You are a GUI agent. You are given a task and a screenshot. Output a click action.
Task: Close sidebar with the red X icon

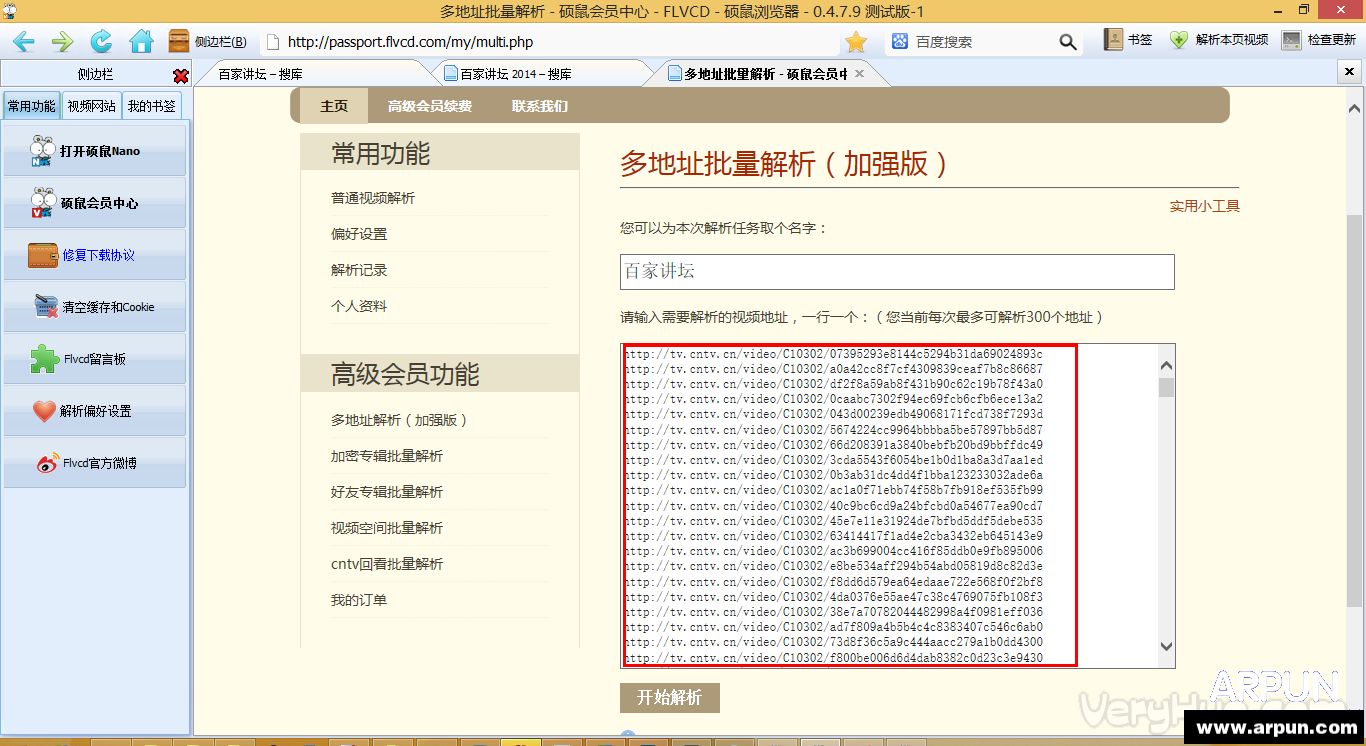tap(180, 76)
